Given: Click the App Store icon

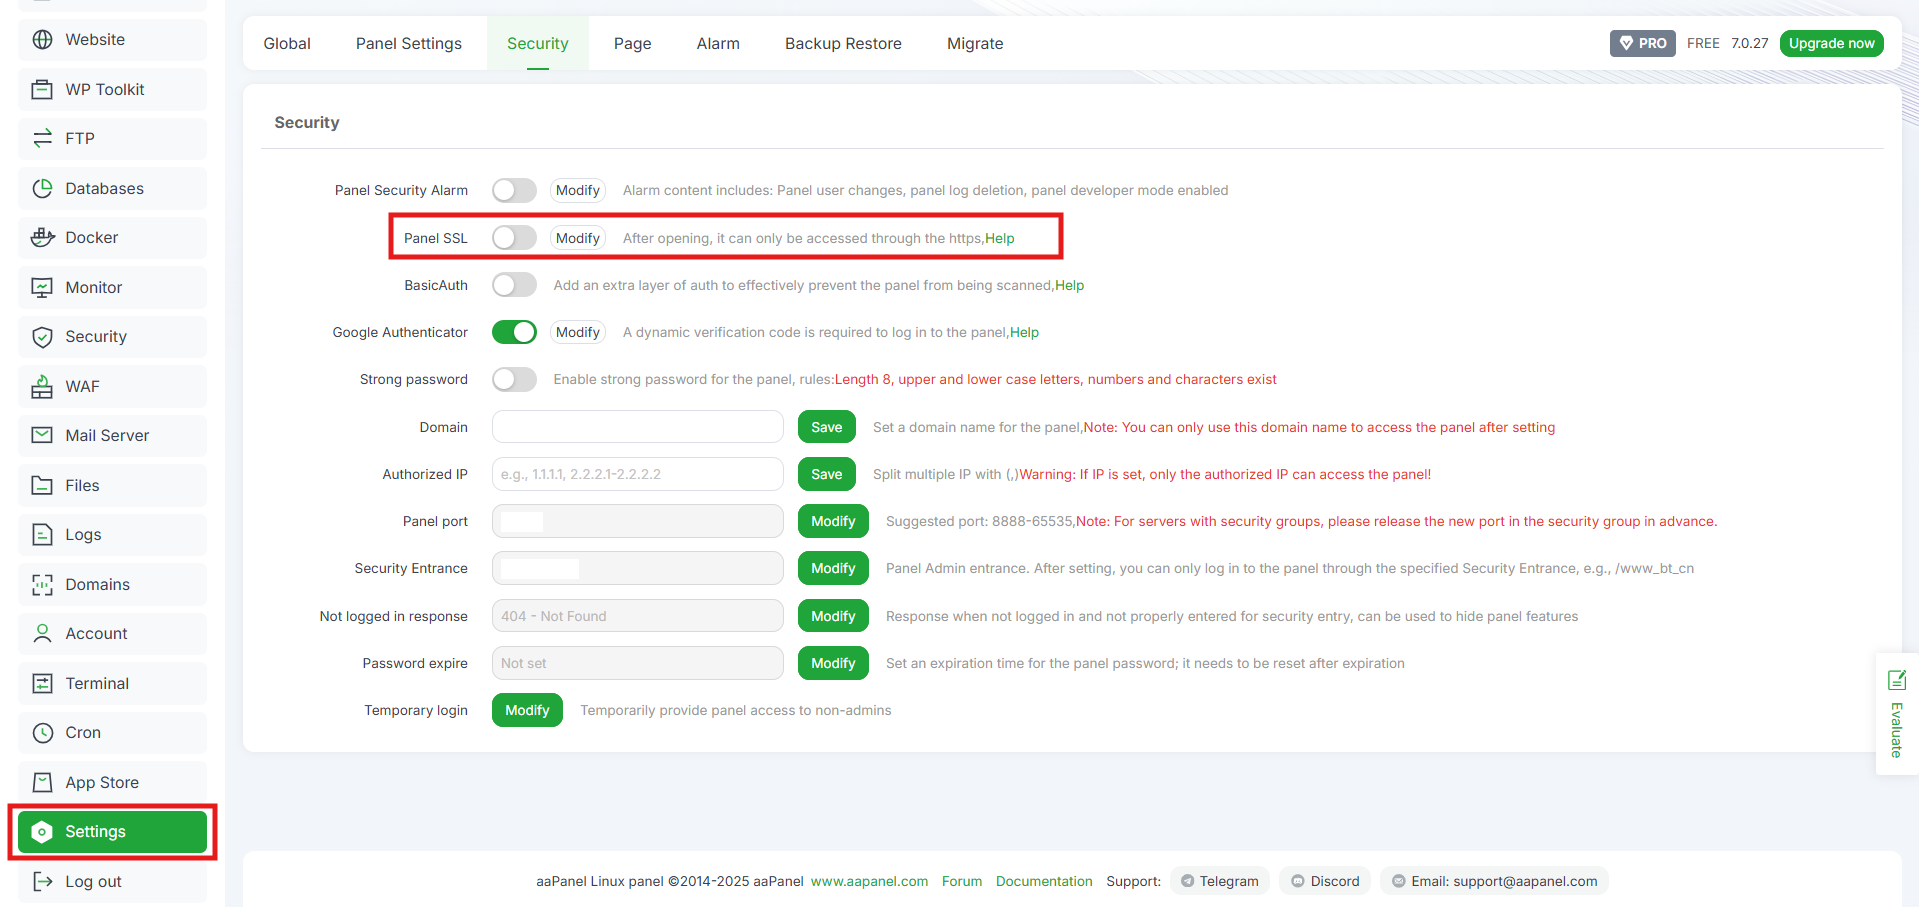Looking at the screenshot, I should (x=42, y=782).
